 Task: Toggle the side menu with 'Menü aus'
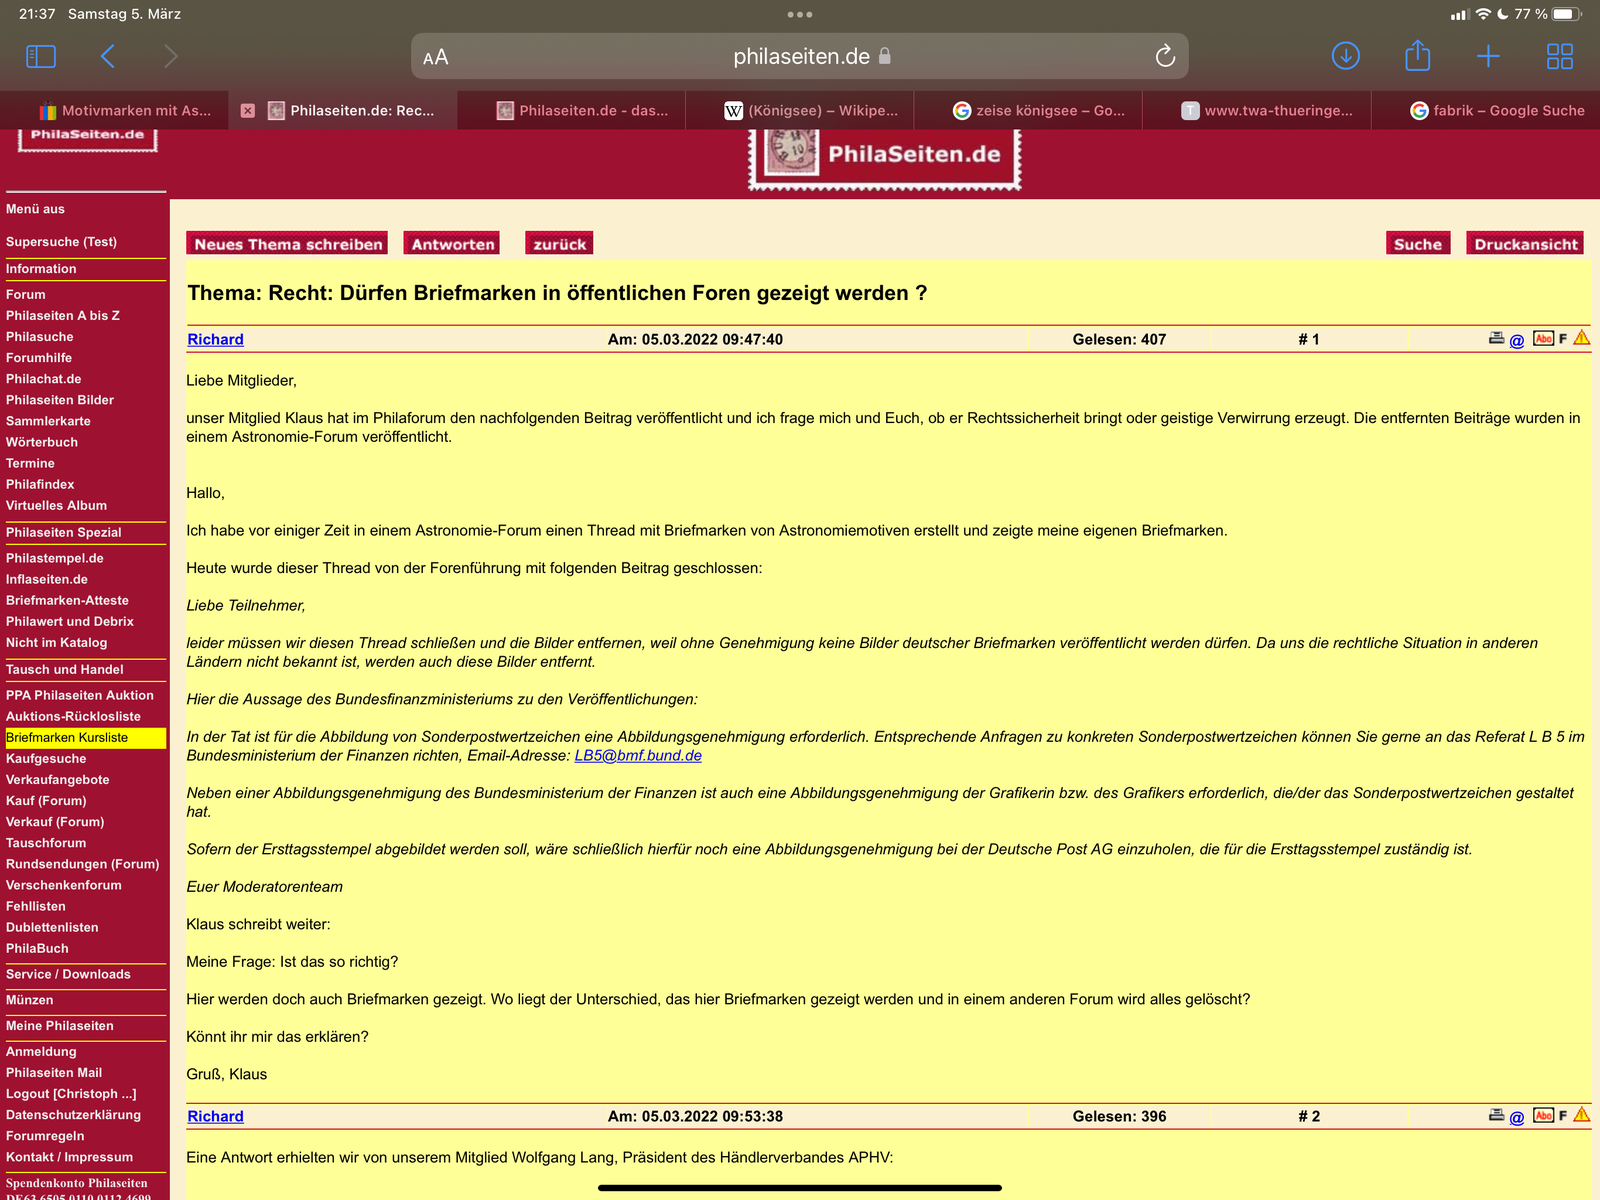point(35,209)
